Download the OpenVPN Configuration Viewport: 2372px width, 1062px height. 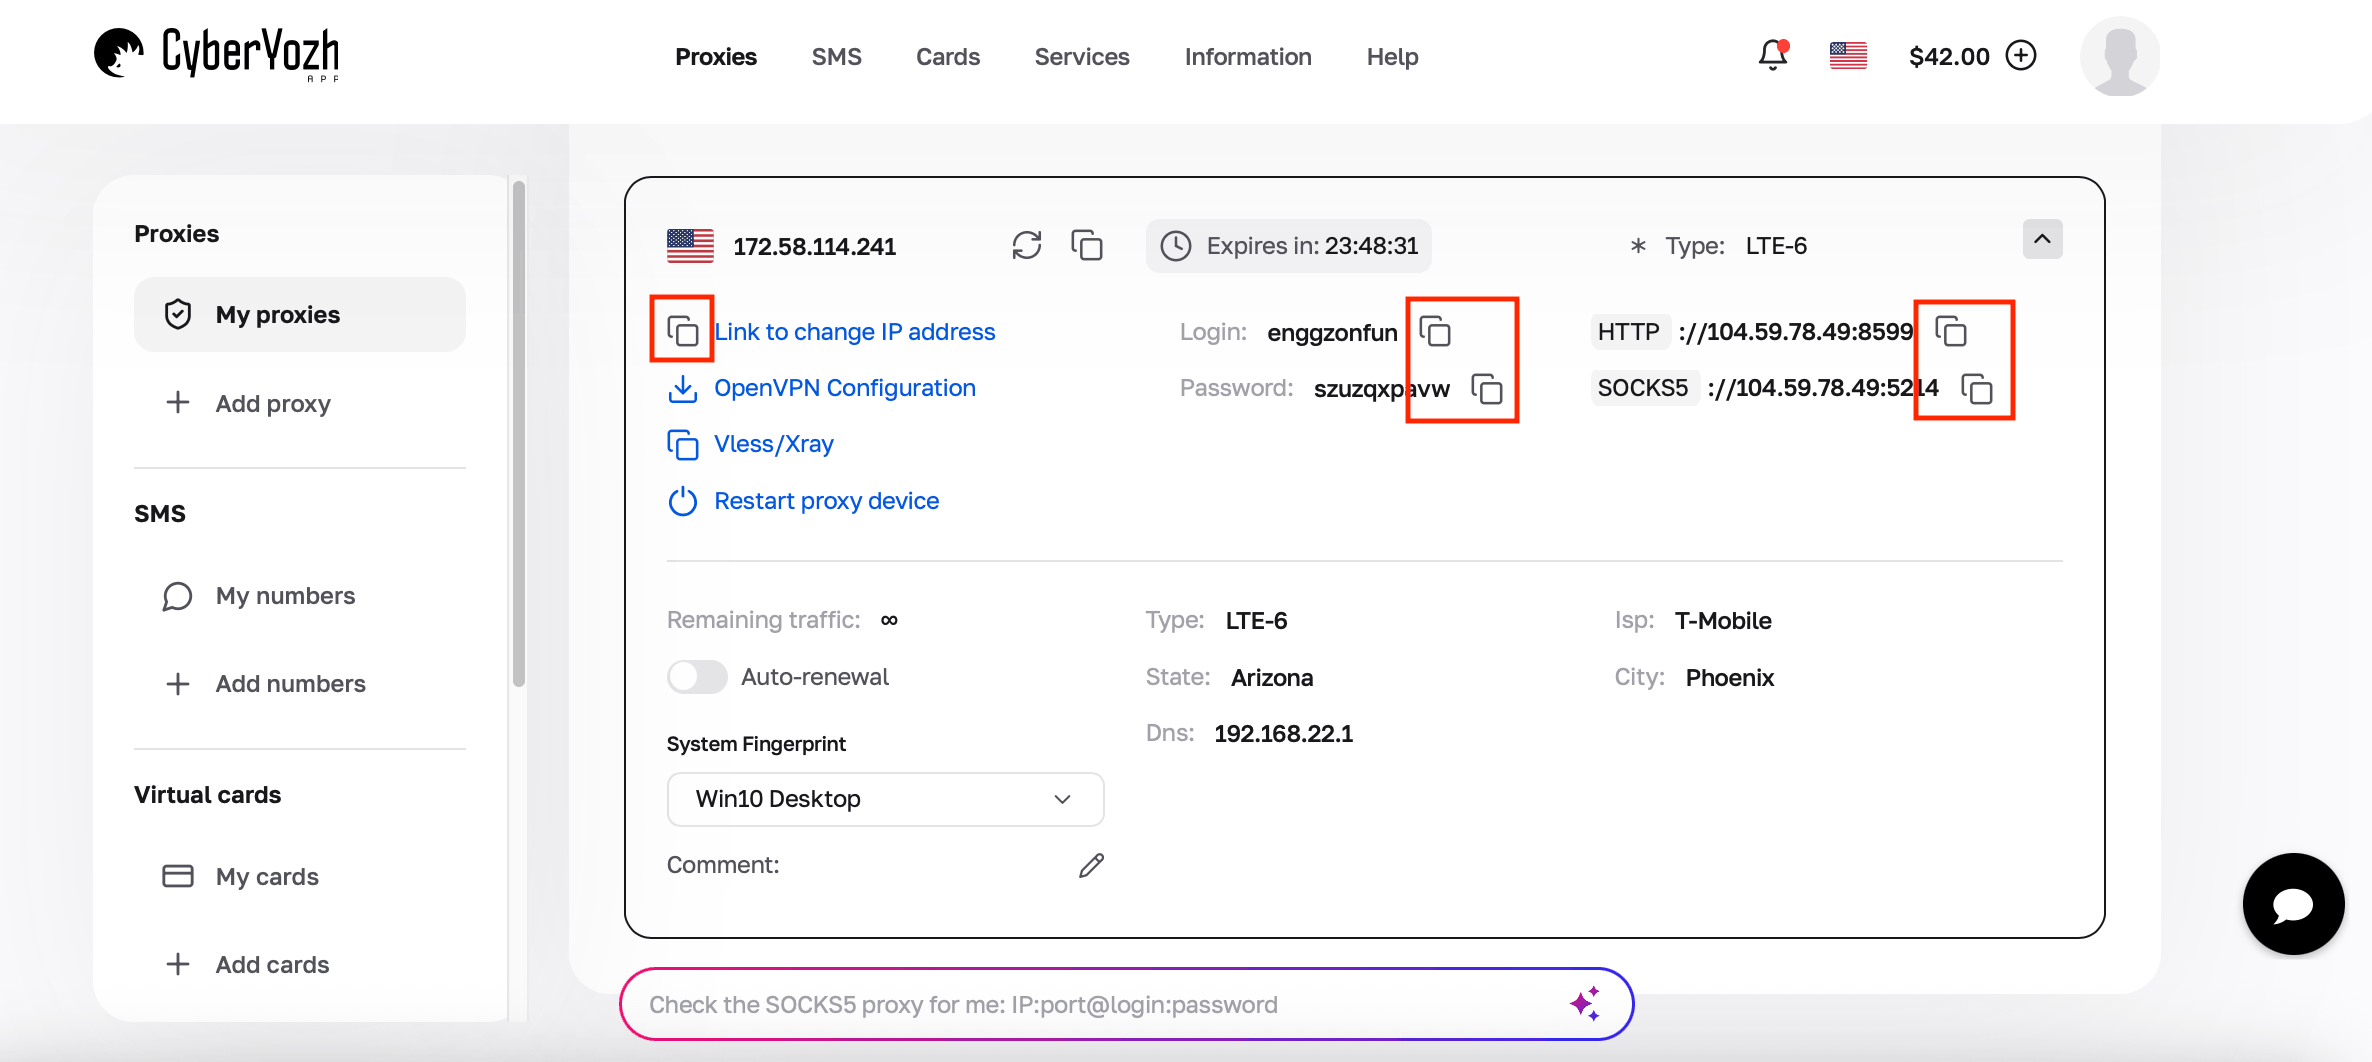click(844, 388)
